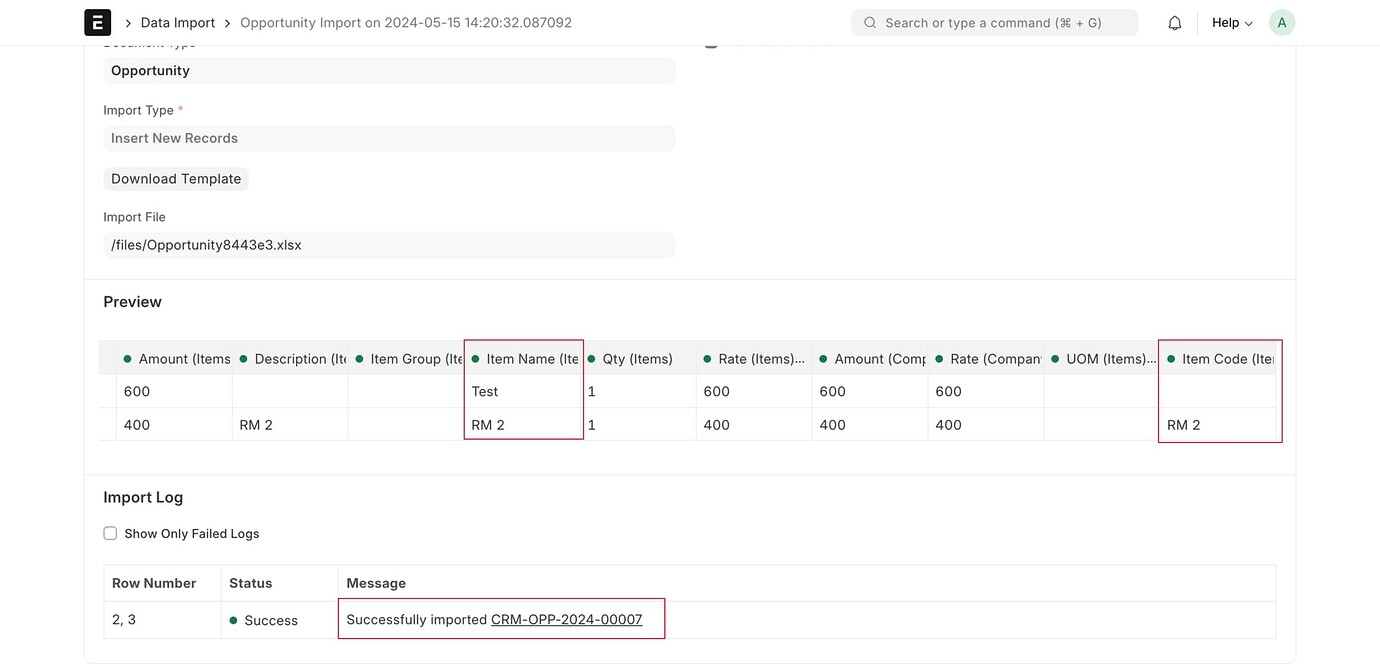
Task: Select the Amount (Items) 400 cell
Action: 174,424
